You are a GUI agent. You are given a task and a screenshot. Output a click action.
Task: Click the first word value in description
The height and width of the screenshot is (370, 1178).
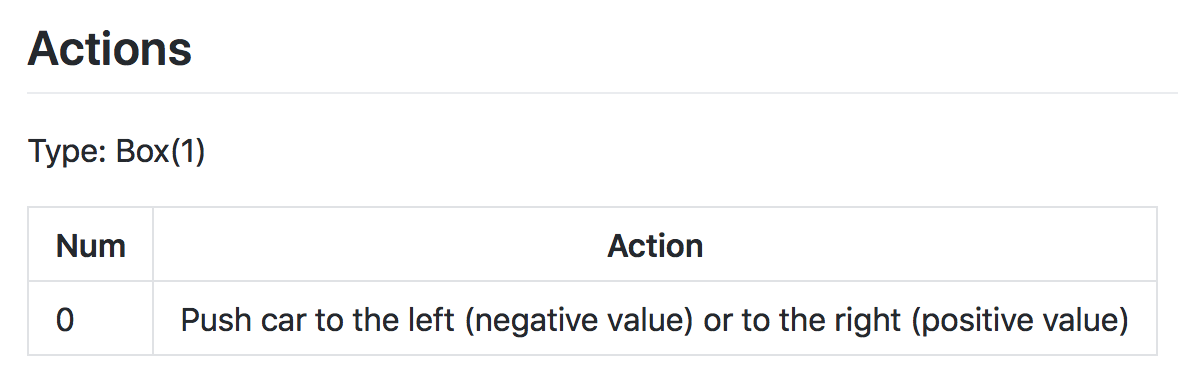(x=644, y=320)
